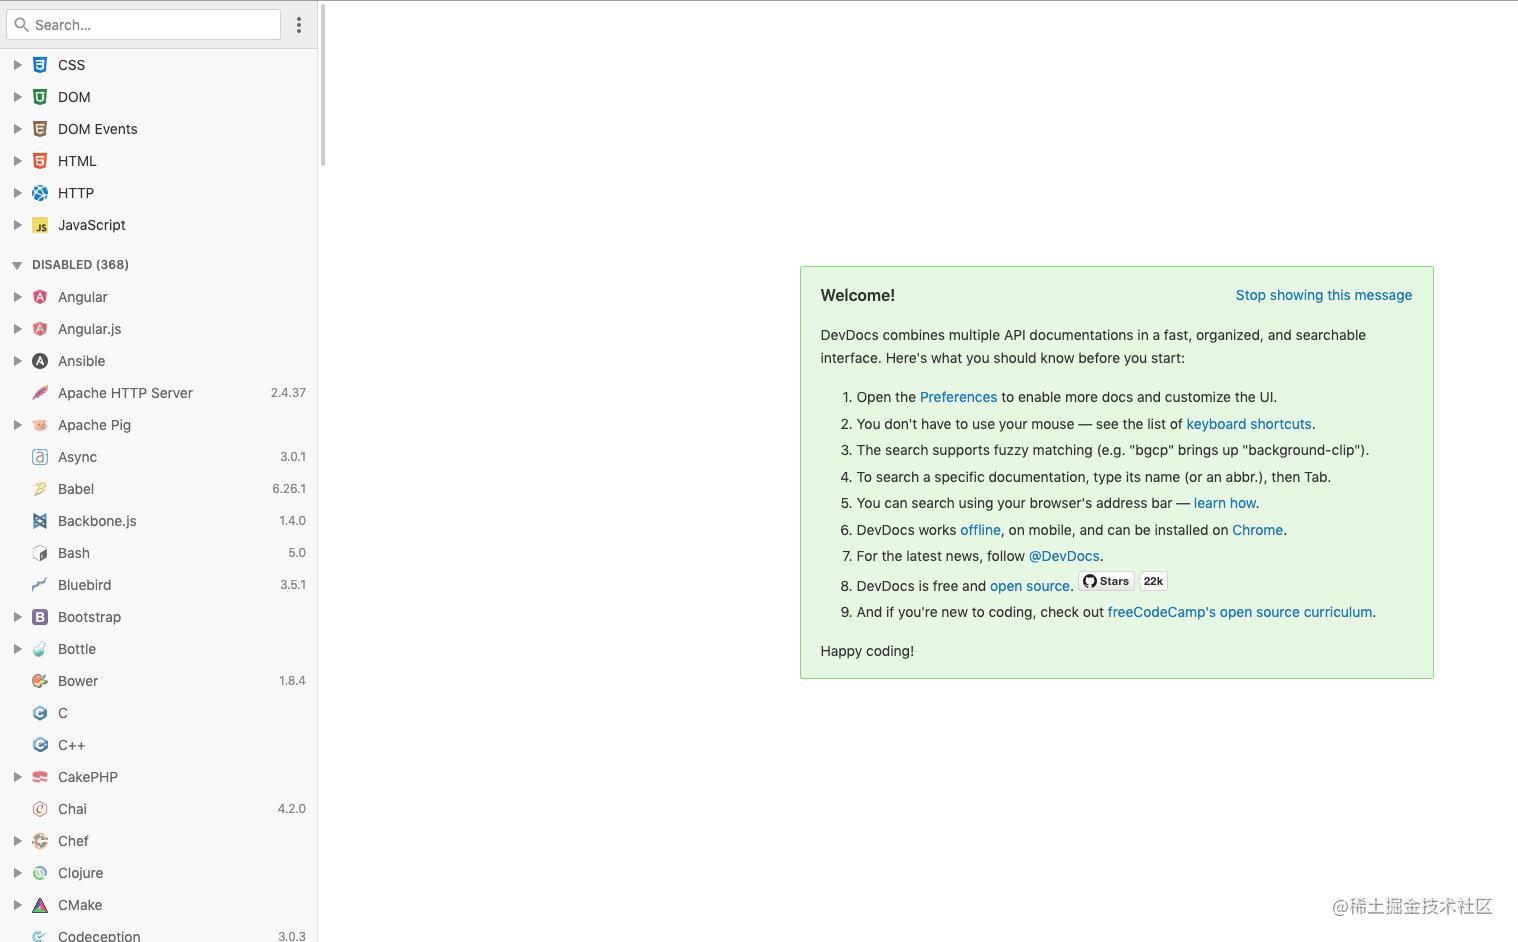This screenshot has width=1518, height=942.
Task: Click the Bower icon
Action: click(x=40, y=681)
